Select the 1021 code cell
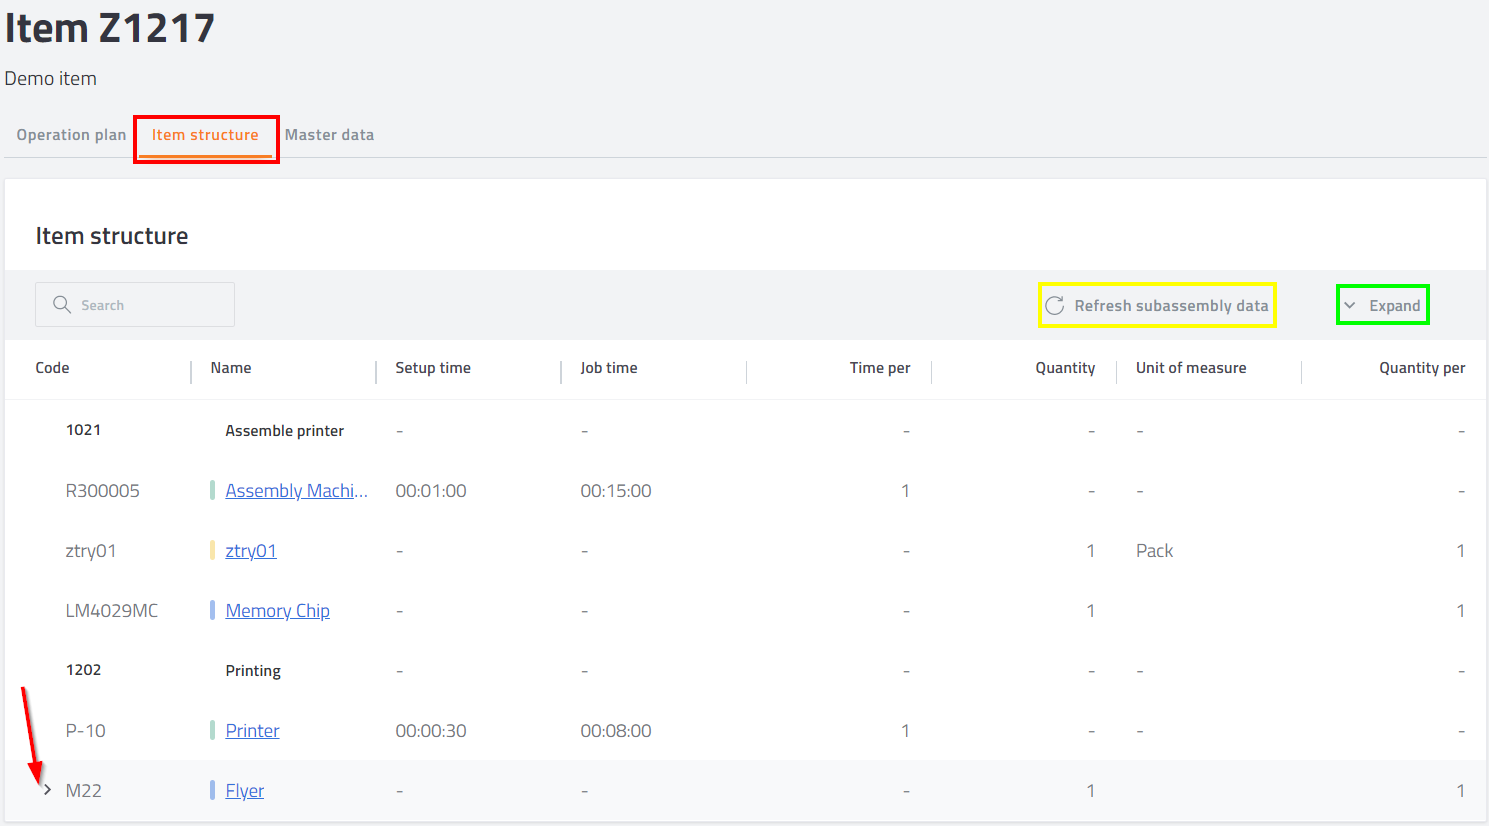1489x826 pixels. pos(83,430)
